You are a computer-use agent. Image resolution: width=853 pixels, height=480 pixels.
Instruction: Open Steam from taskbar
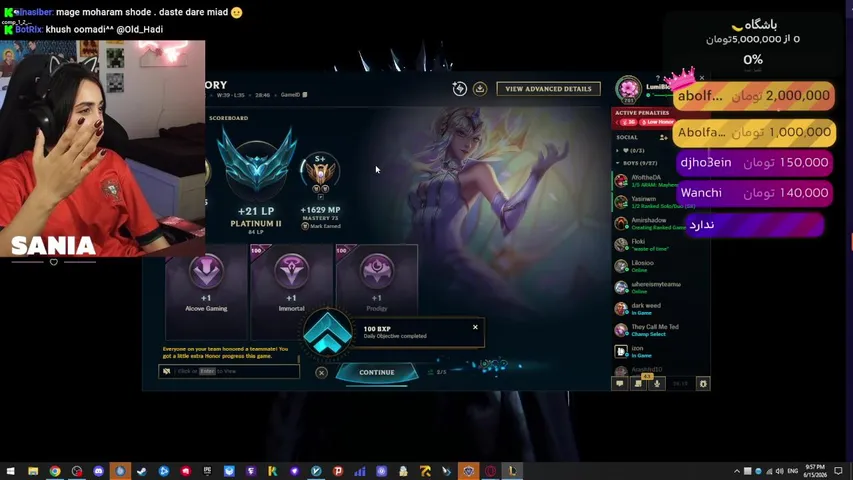tap(142, 471)
